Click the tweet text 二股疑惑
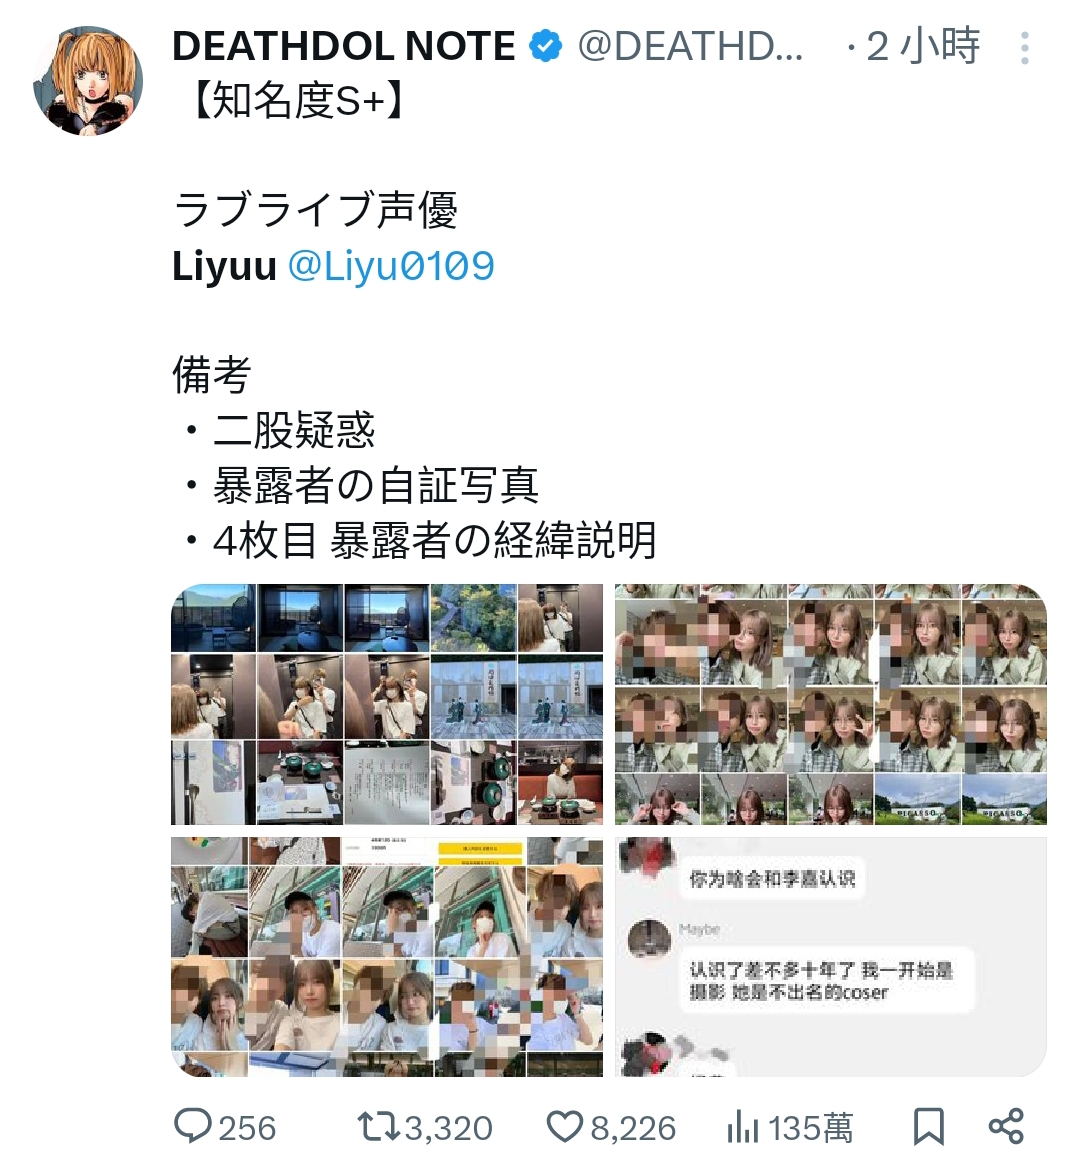1080x1158 pixels. tap(294, 430)
